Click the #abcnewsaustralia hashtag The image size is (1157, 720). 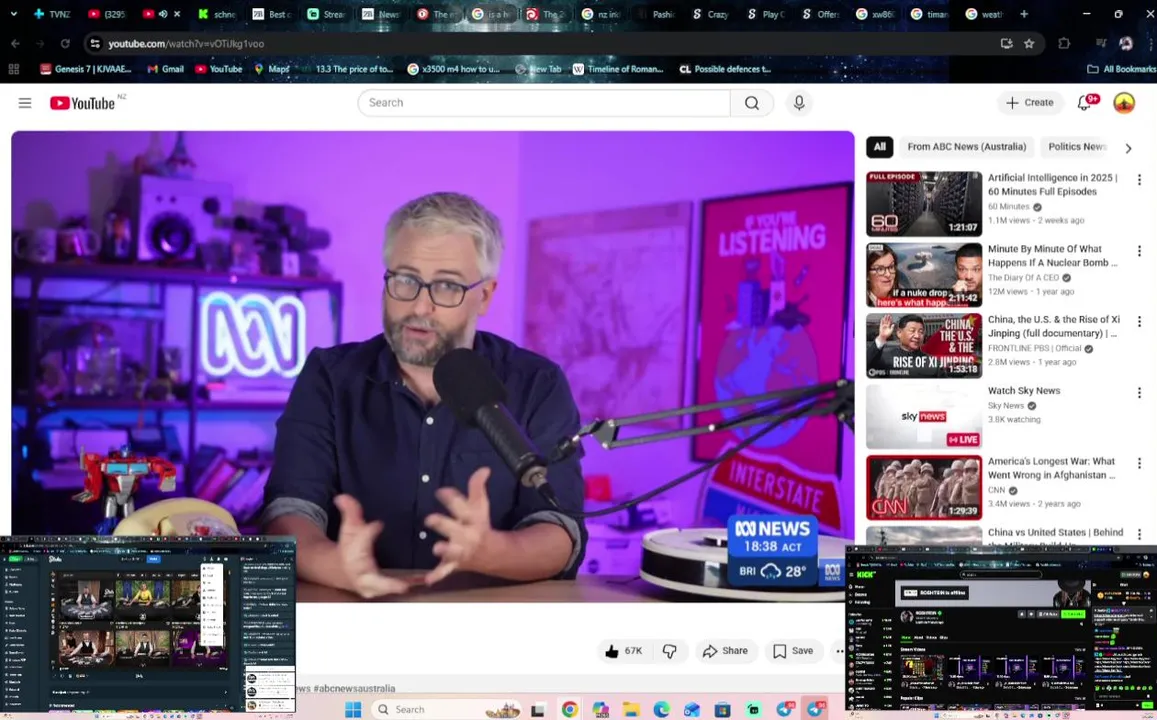(354, 688)
